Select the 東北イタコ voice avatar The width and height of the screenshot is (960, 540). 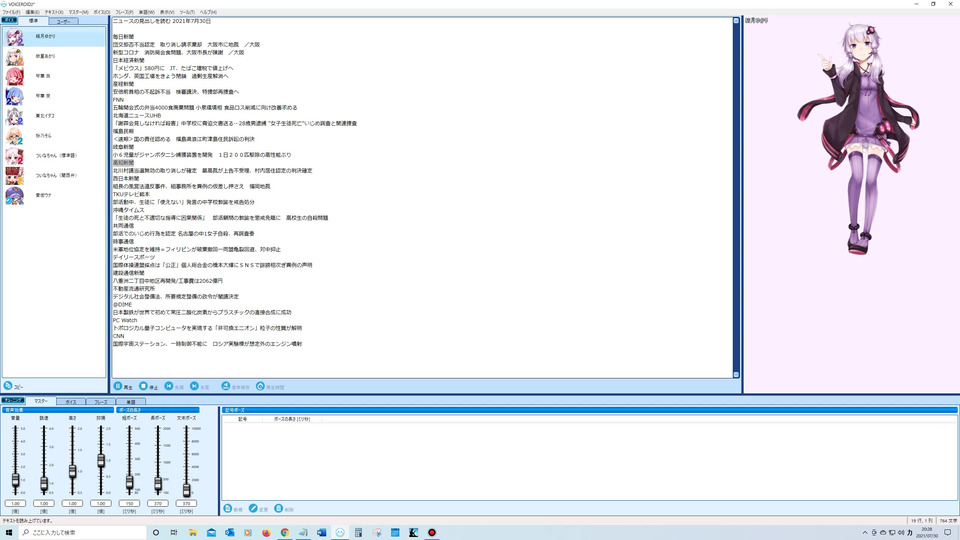click(x=15, y=116)
